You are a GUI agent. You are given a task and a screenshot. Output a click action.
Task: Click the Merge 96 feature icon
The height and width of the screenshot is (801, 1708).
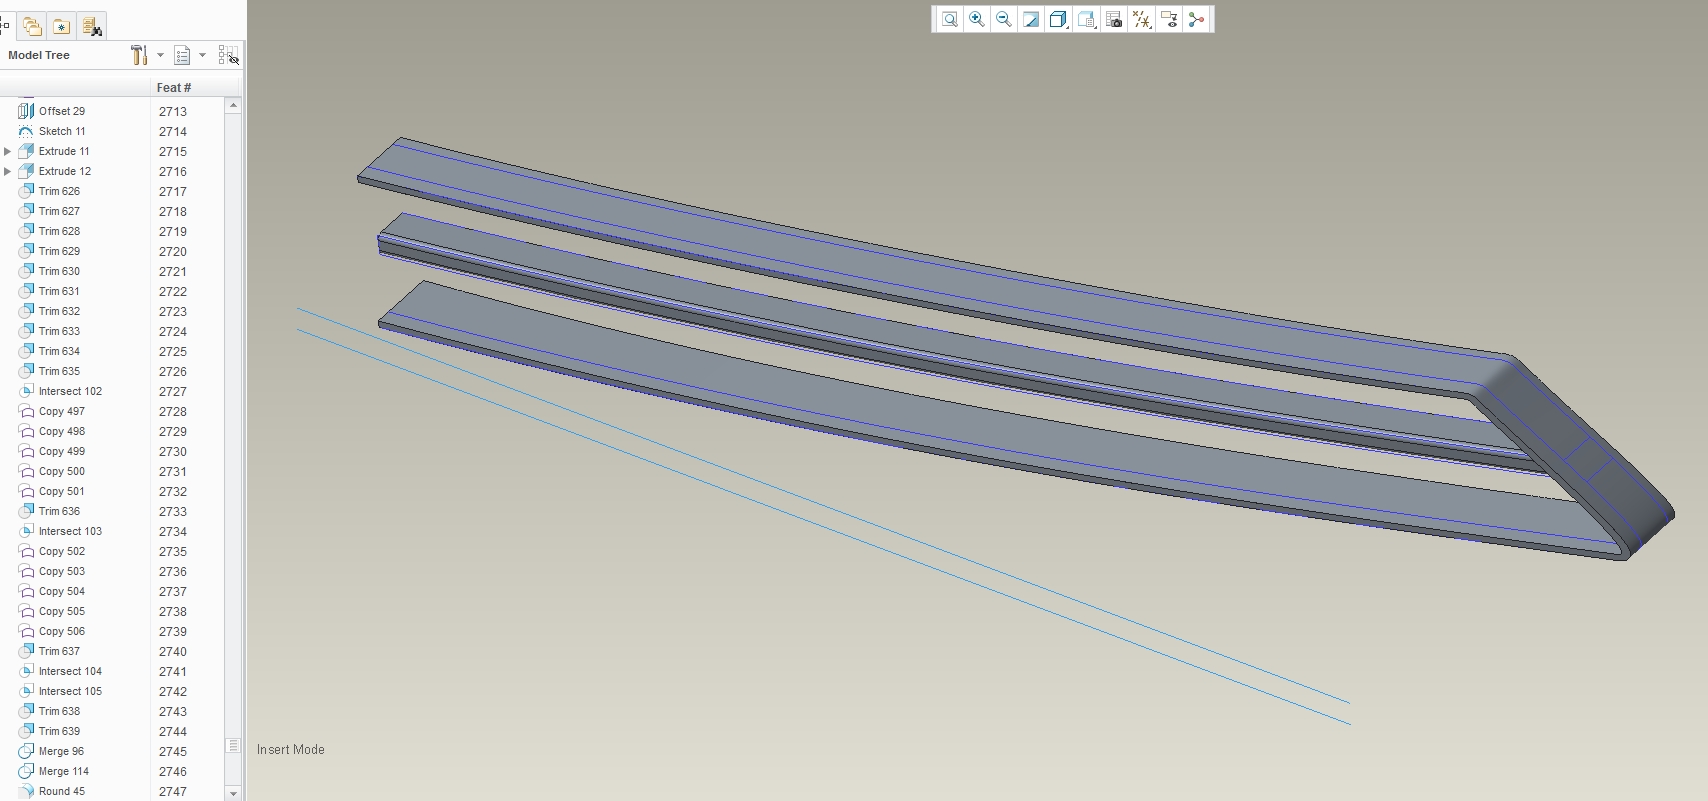click(26, 751)
